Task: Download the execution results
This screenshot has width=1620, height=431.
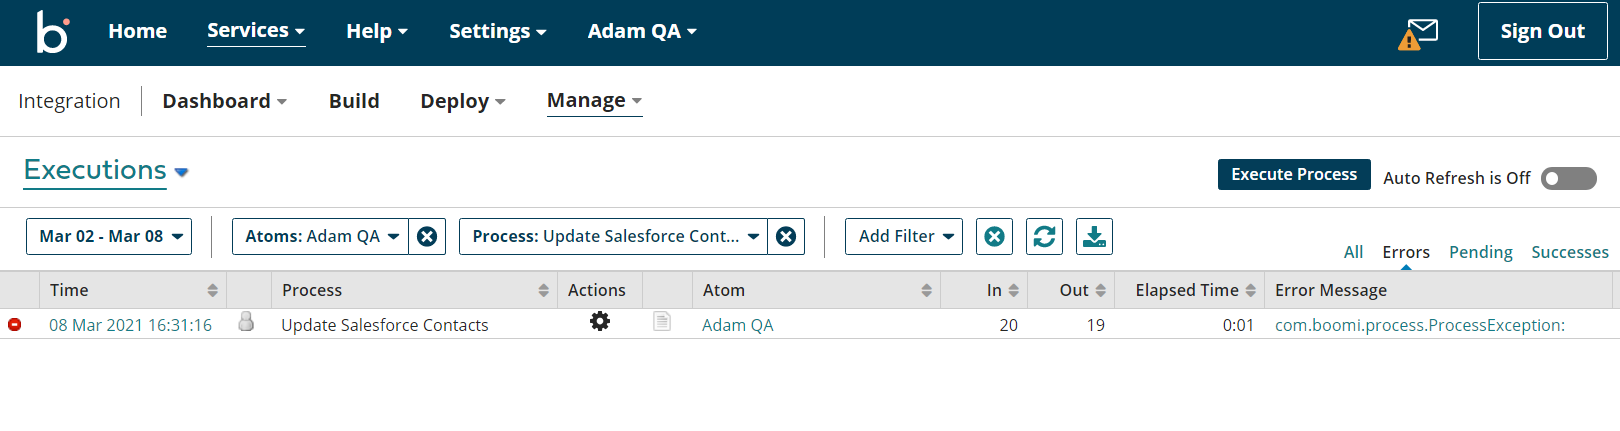Action: 1094,237
